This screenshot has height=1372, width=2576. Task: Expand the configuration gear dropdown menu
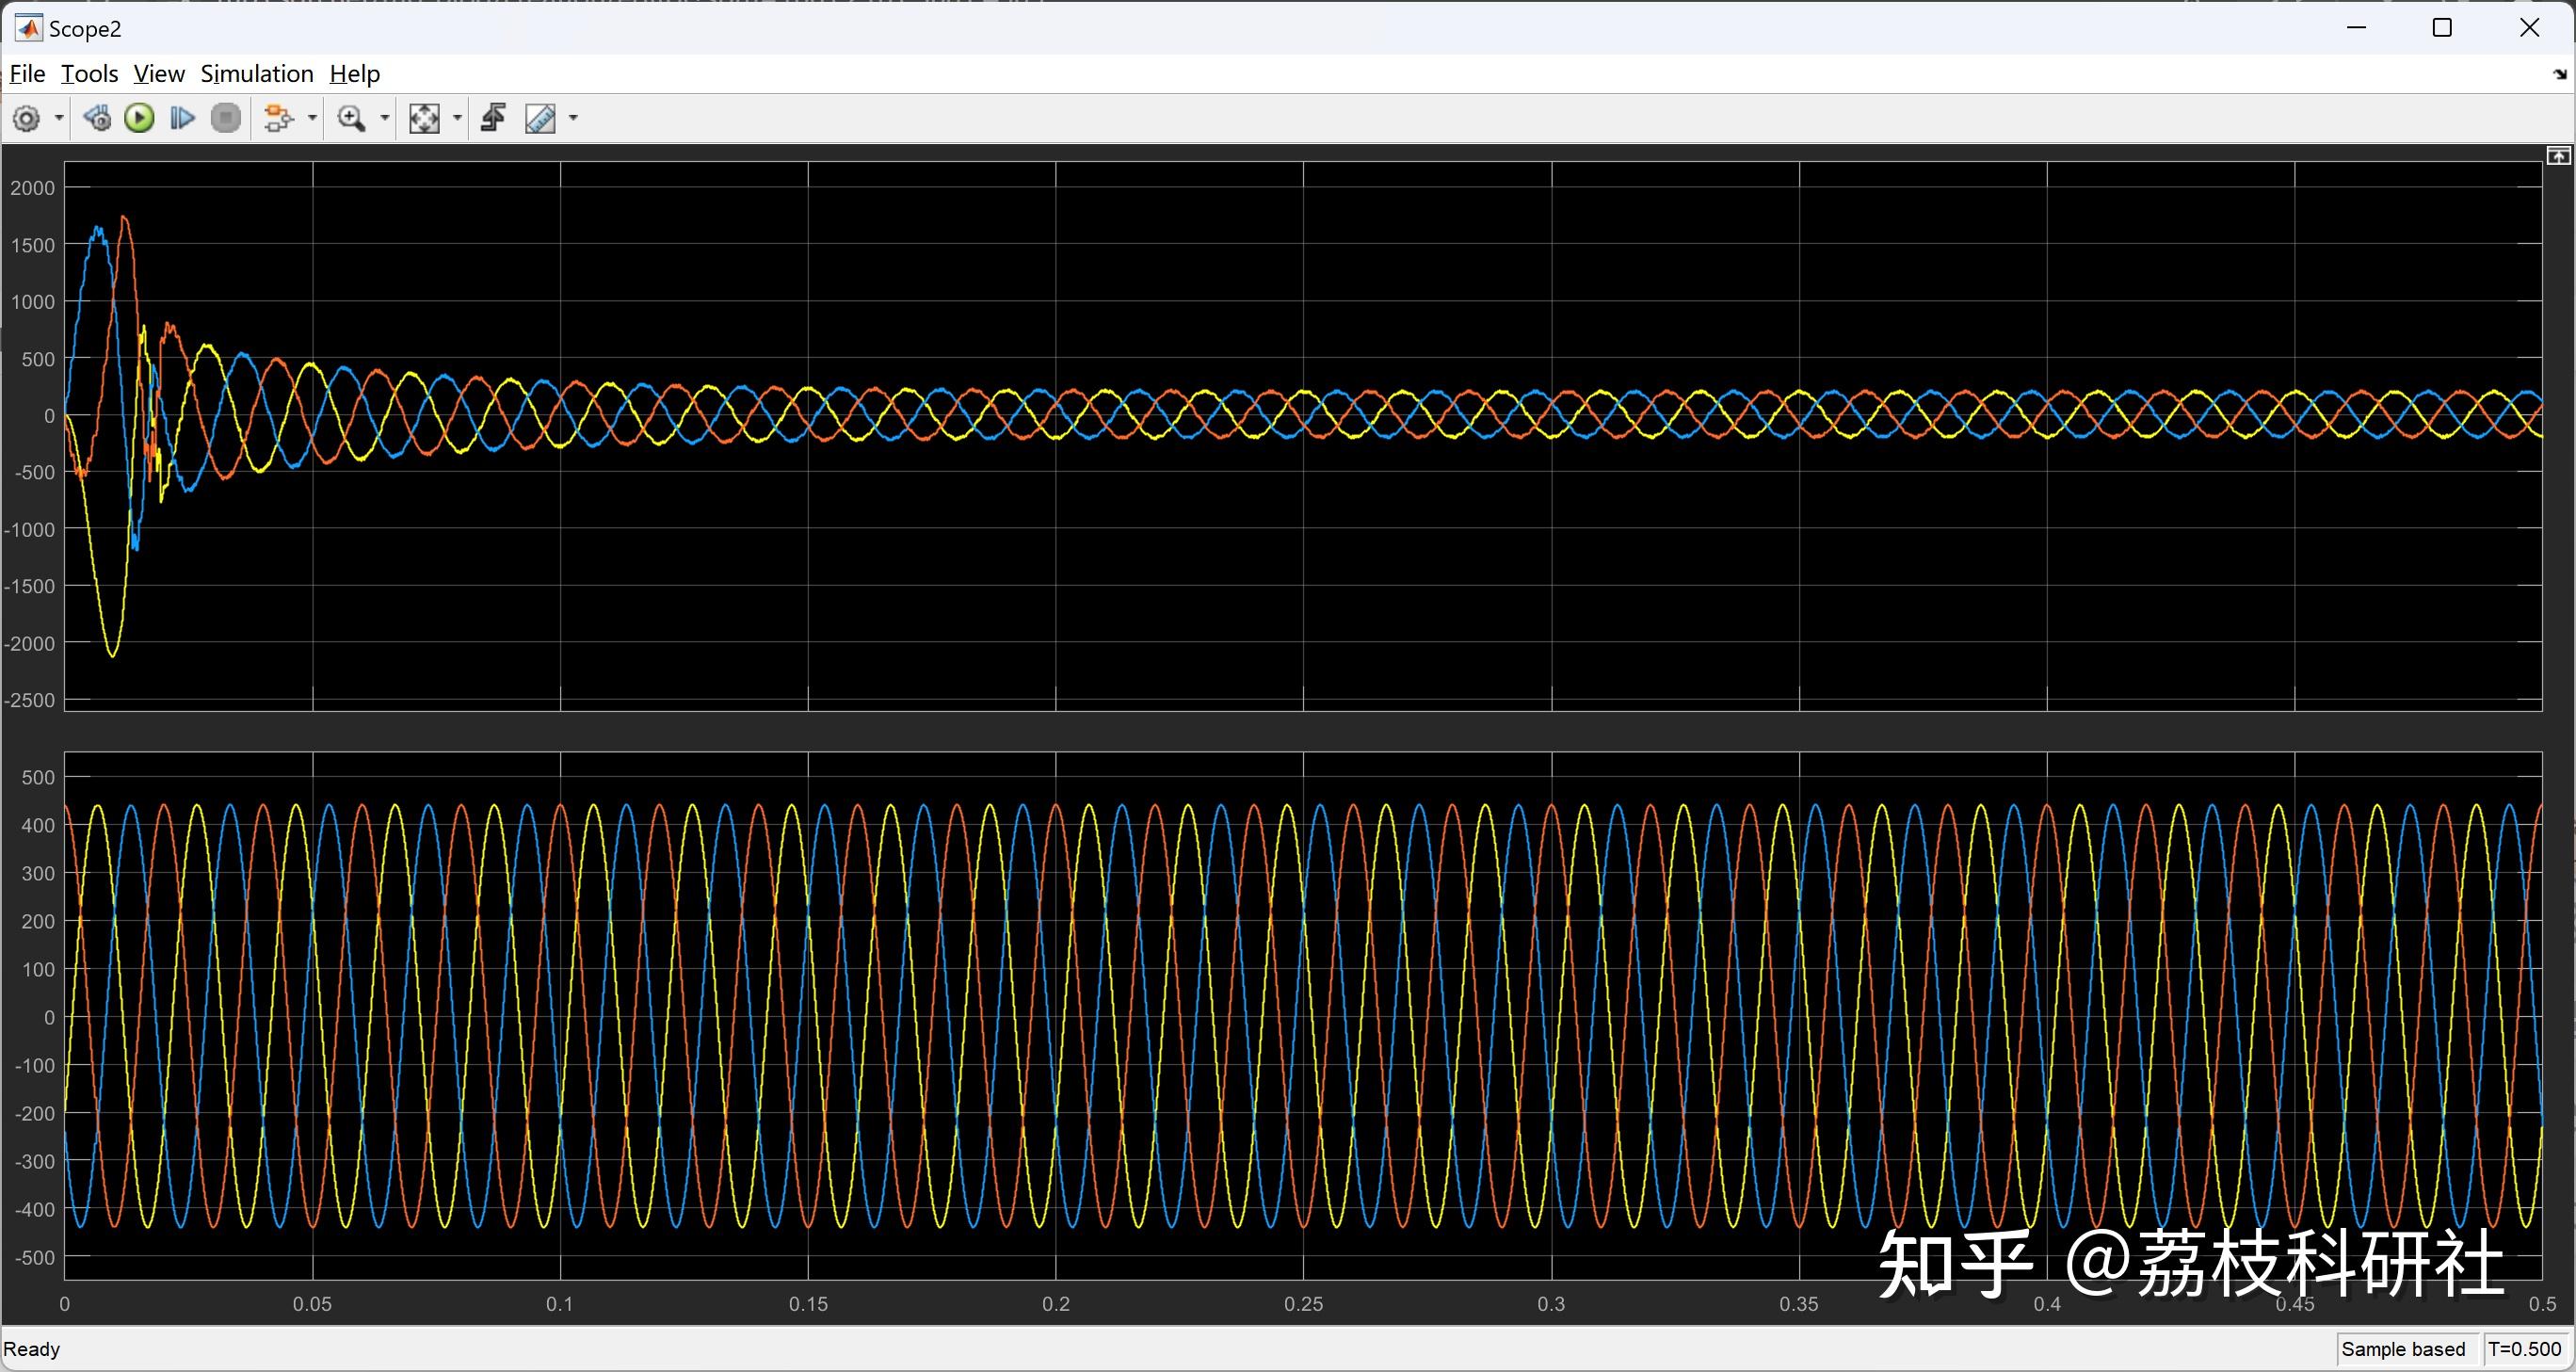[57, 118]
